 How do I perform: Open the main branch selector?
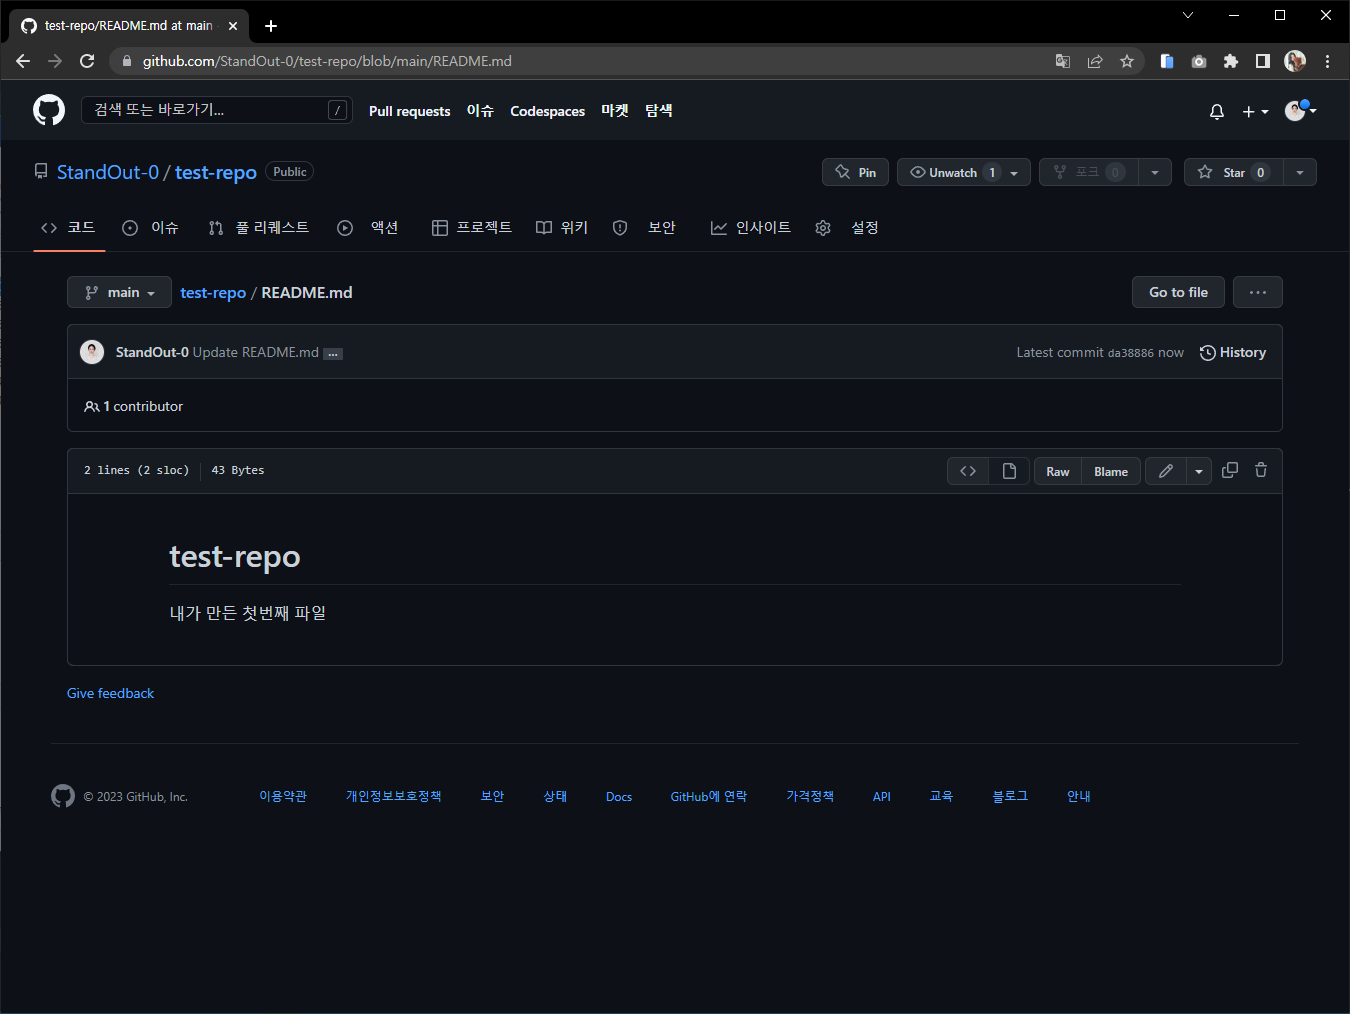[x=119, y=292]
